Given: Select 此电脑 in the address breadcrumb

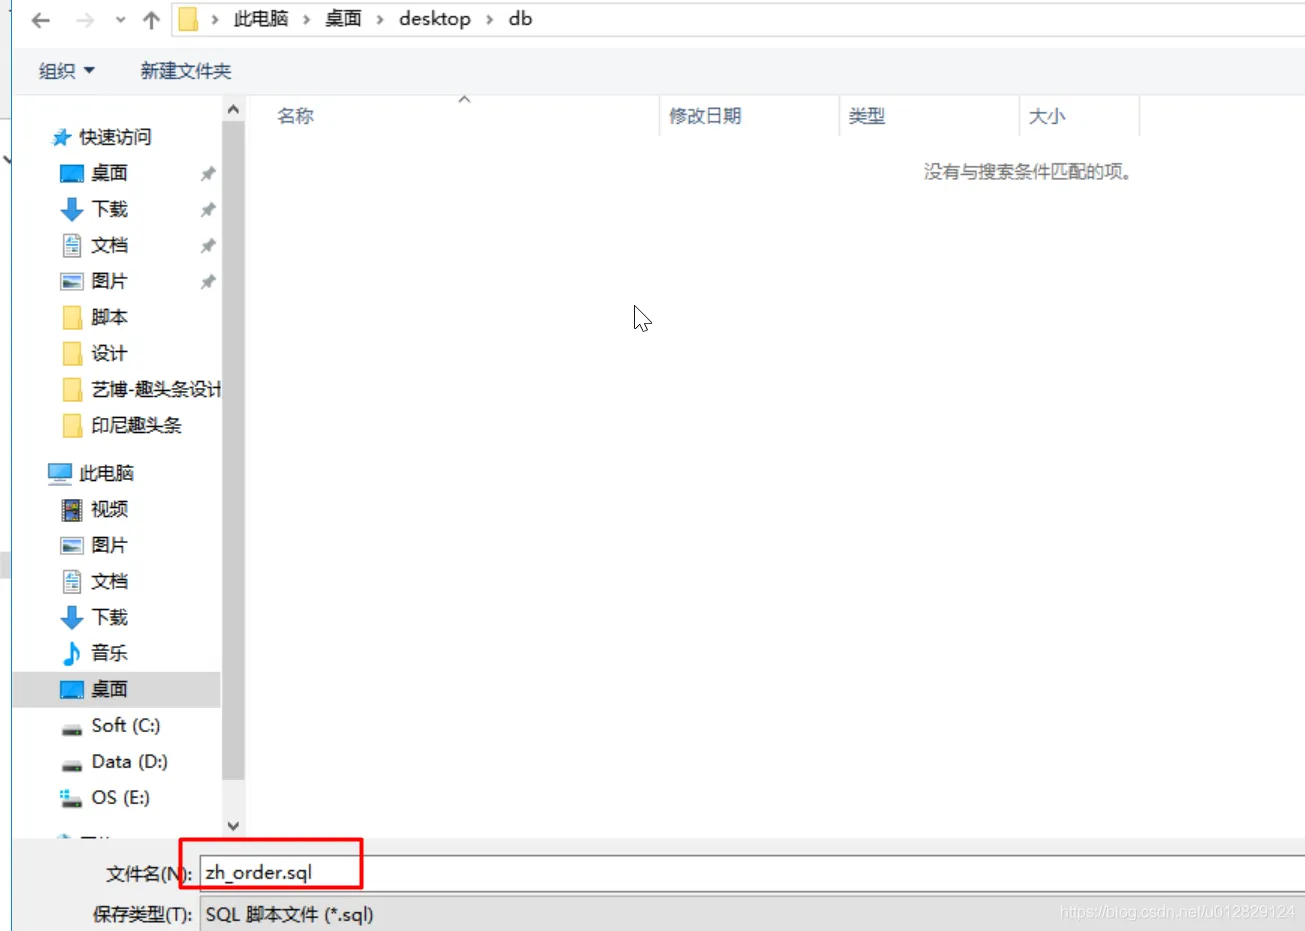Looking at the screenshot, I should click(261, 19).
